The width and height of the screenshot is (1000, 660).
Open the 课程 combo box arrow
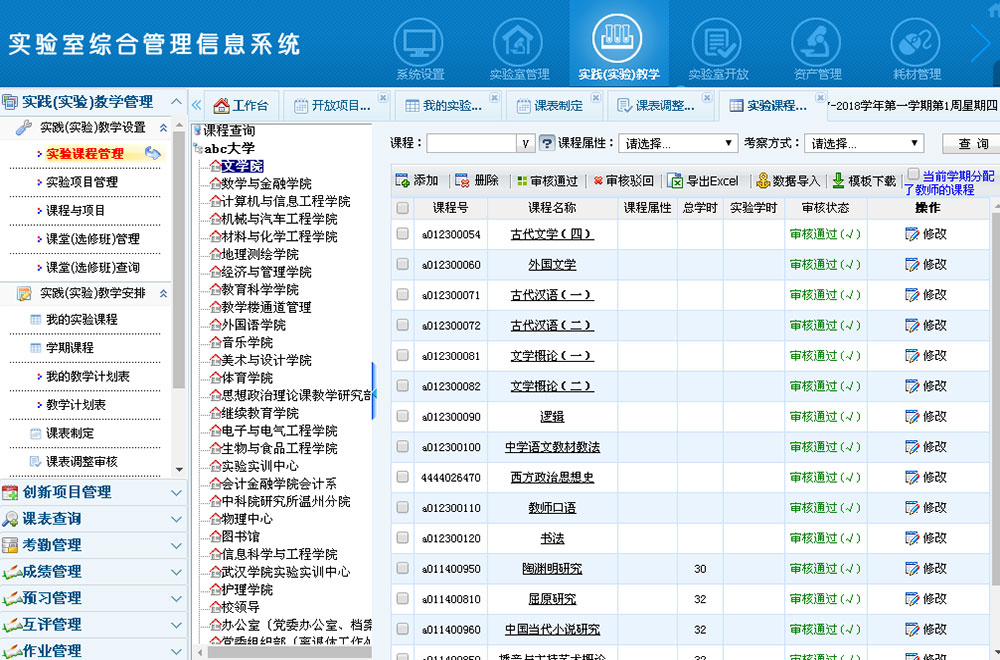click(525, 143)
